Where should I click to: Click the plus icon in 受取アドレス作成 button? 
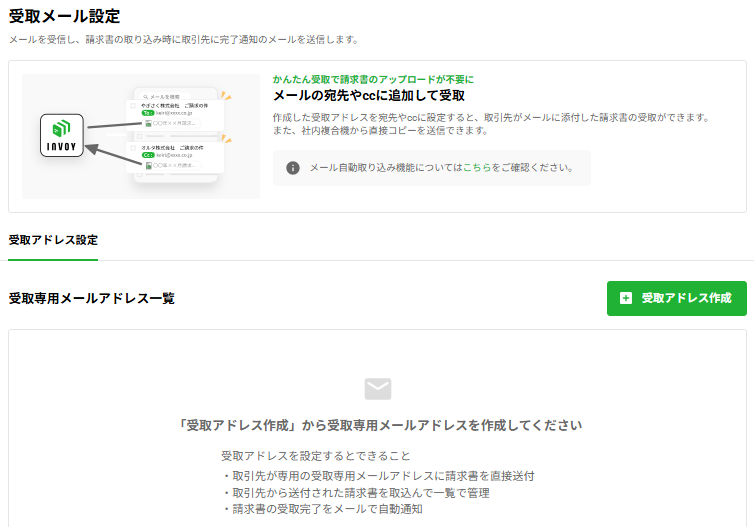pyautogui.click(x=626, y=299)
